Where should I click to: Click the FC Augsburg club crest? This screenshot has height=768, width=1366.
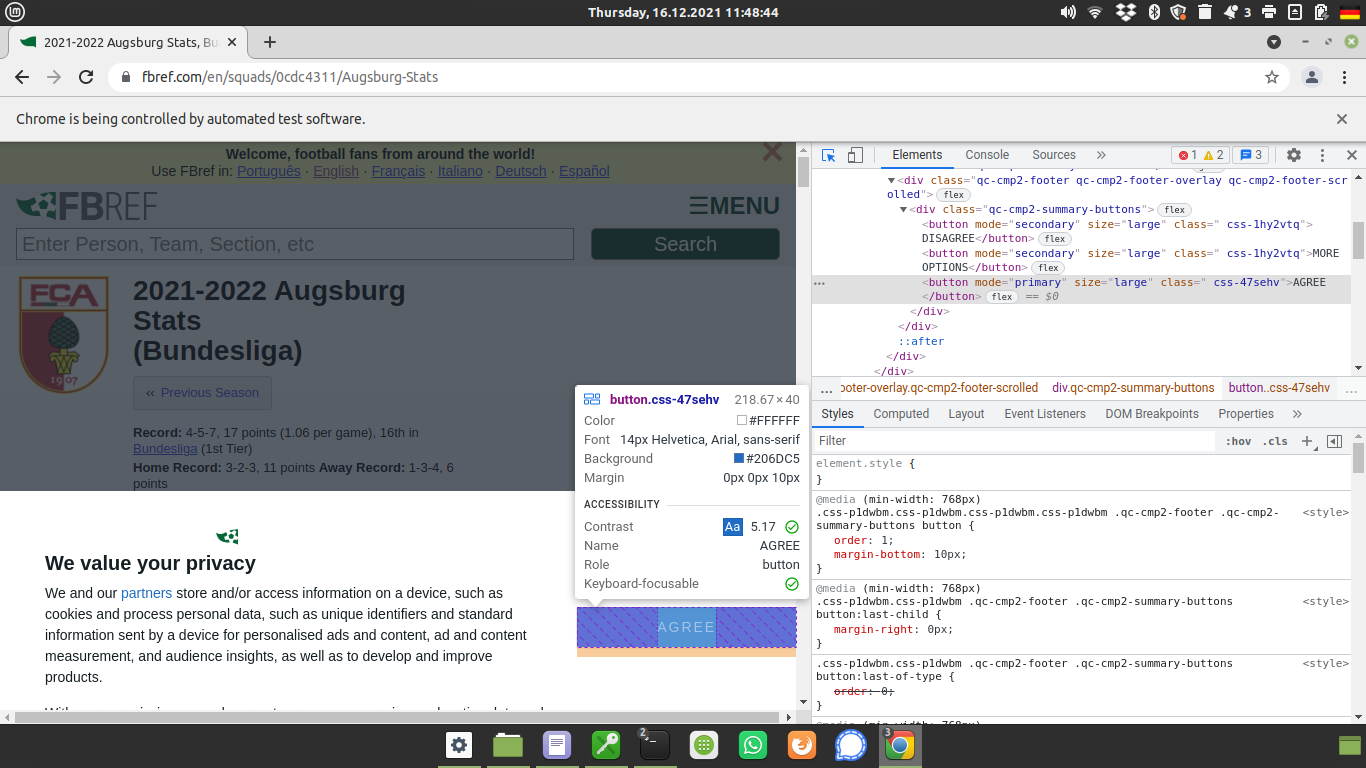(x=64, y=334)
